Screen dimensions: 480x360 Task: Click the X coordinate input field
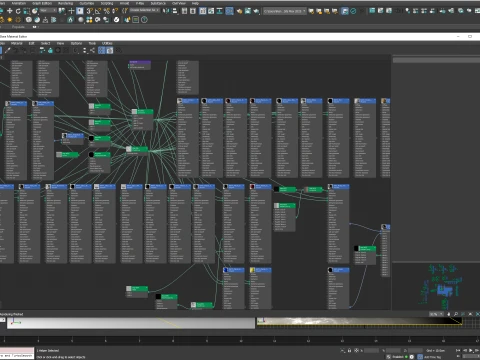[372, 351]
